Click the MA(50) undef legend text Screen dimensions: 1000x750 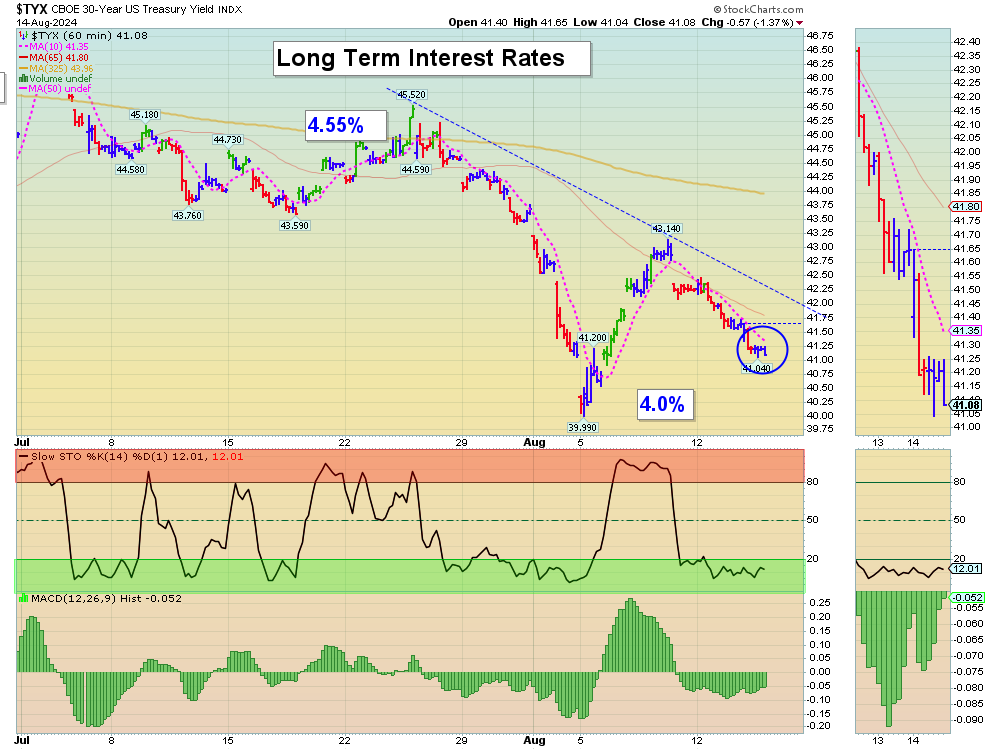60,89
